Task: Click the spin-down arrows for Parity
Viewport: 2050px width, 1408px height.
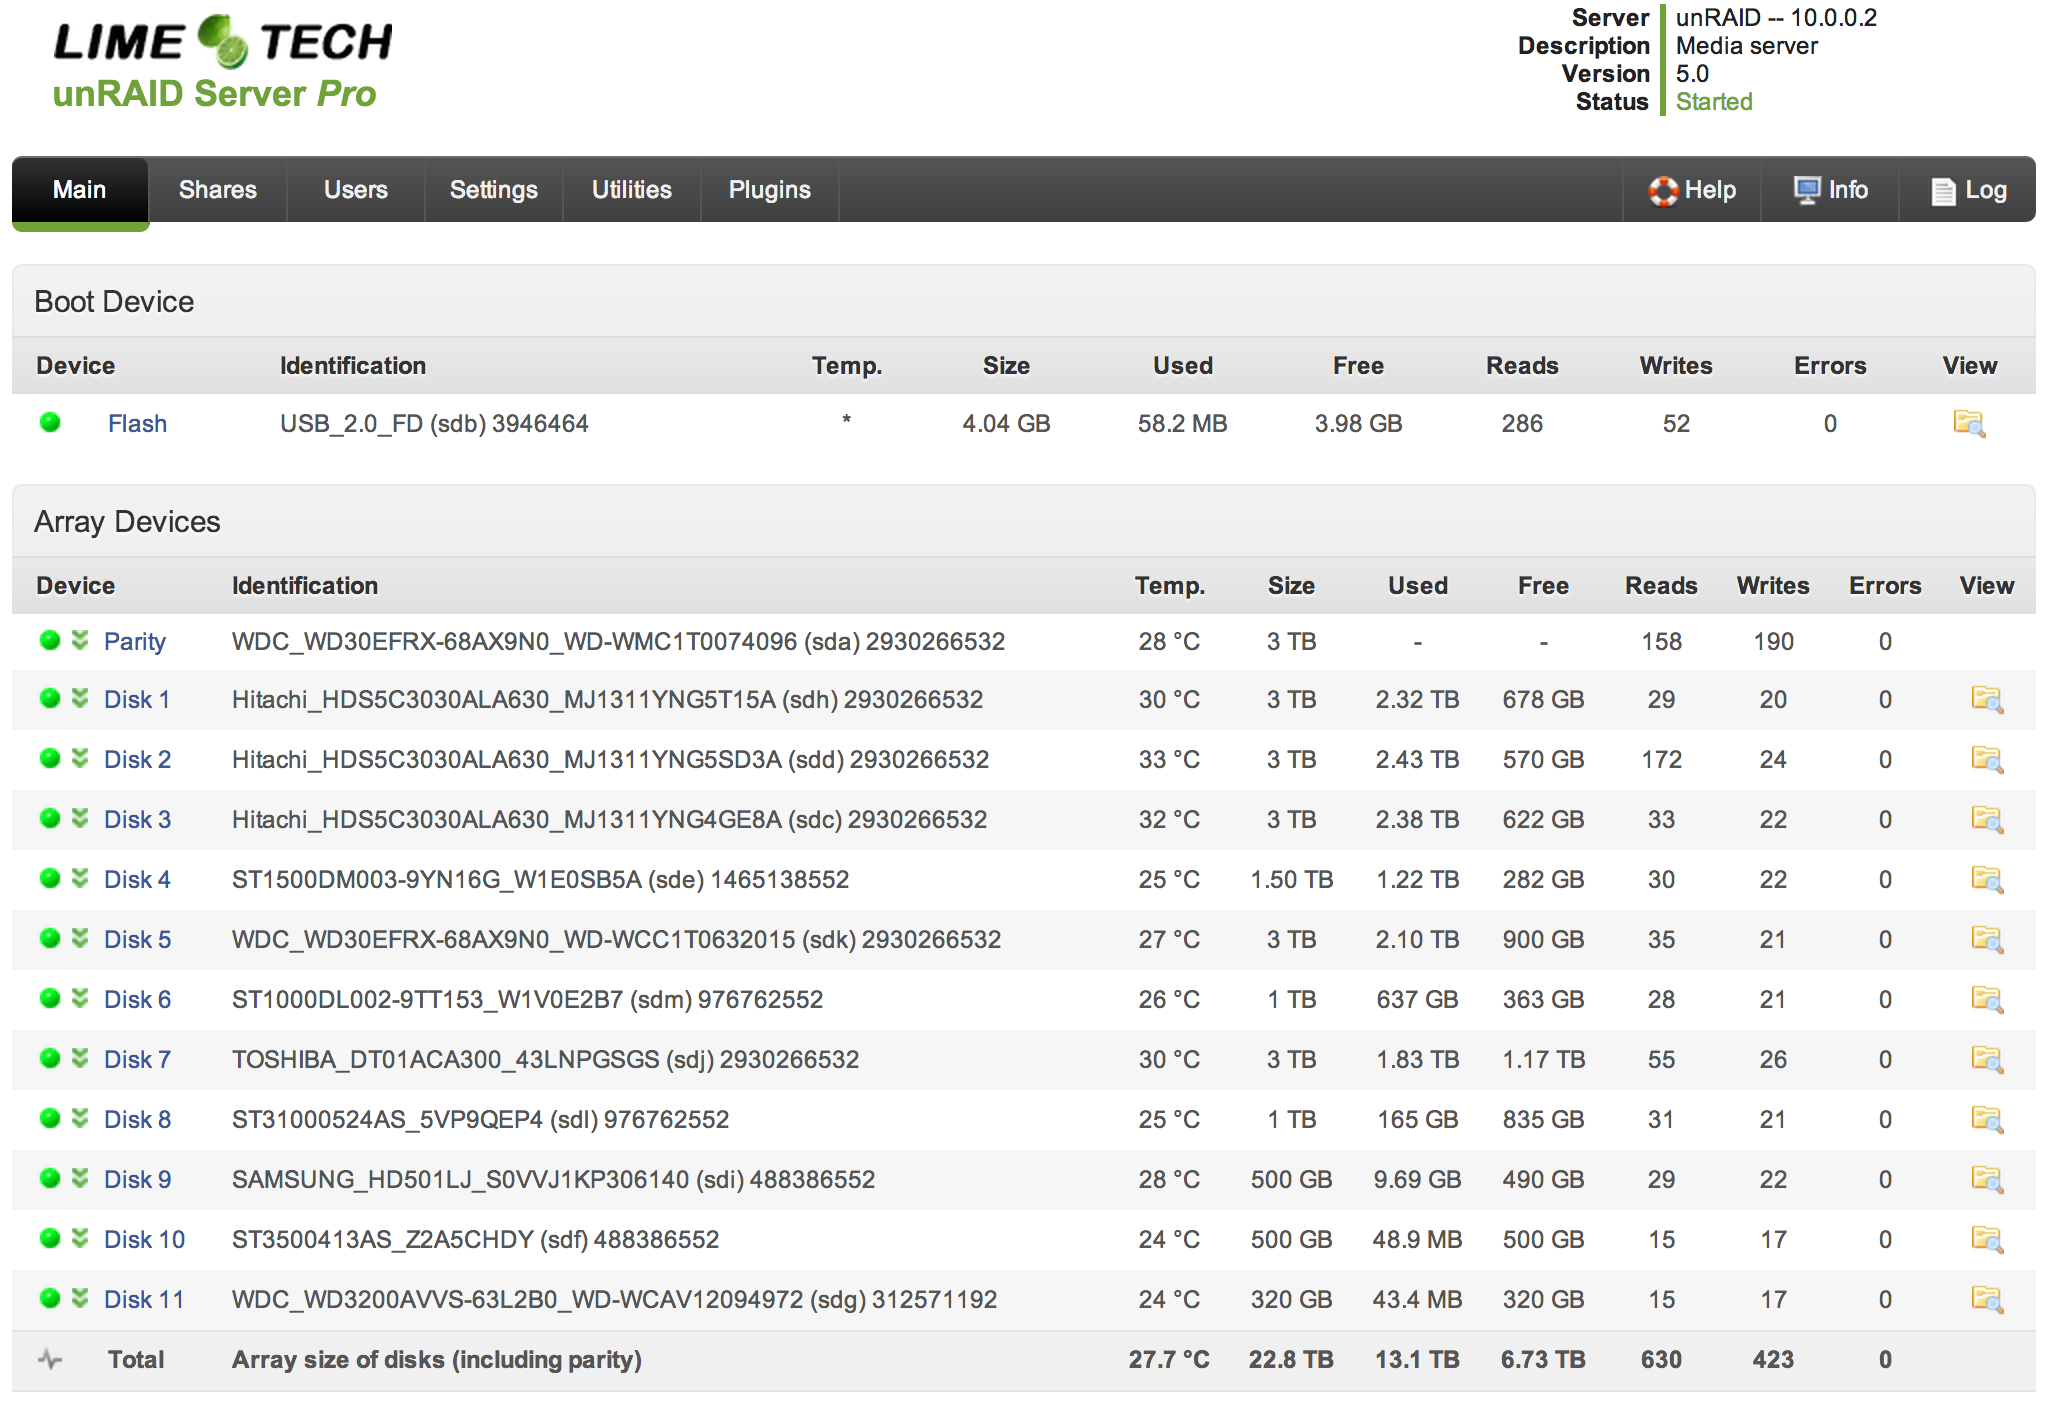Action: [x=80, y=640]
